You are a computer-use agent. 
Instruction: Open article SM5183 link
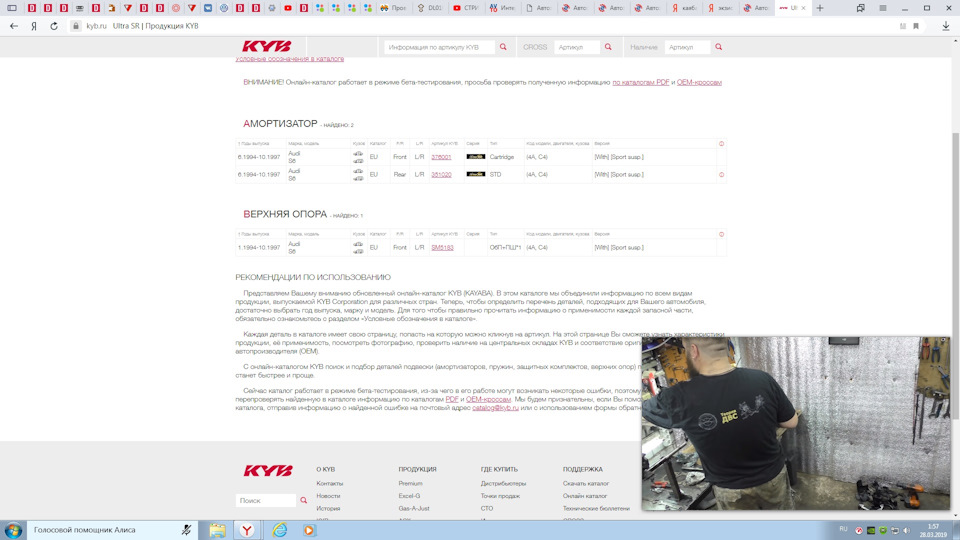click(442, 248)
